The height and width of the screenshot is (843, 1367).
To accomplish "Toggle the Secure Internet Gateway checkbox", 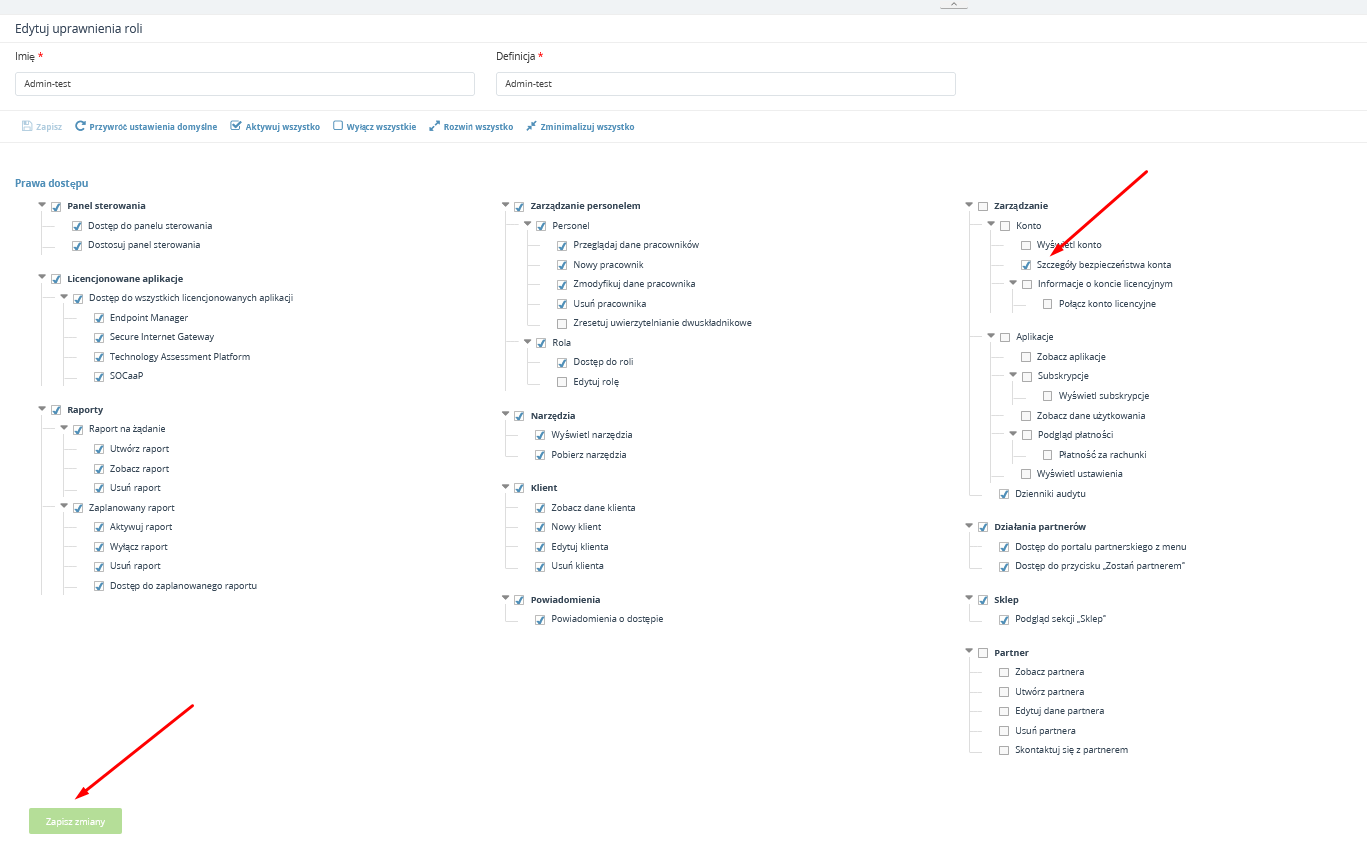I will click(99, 338).
